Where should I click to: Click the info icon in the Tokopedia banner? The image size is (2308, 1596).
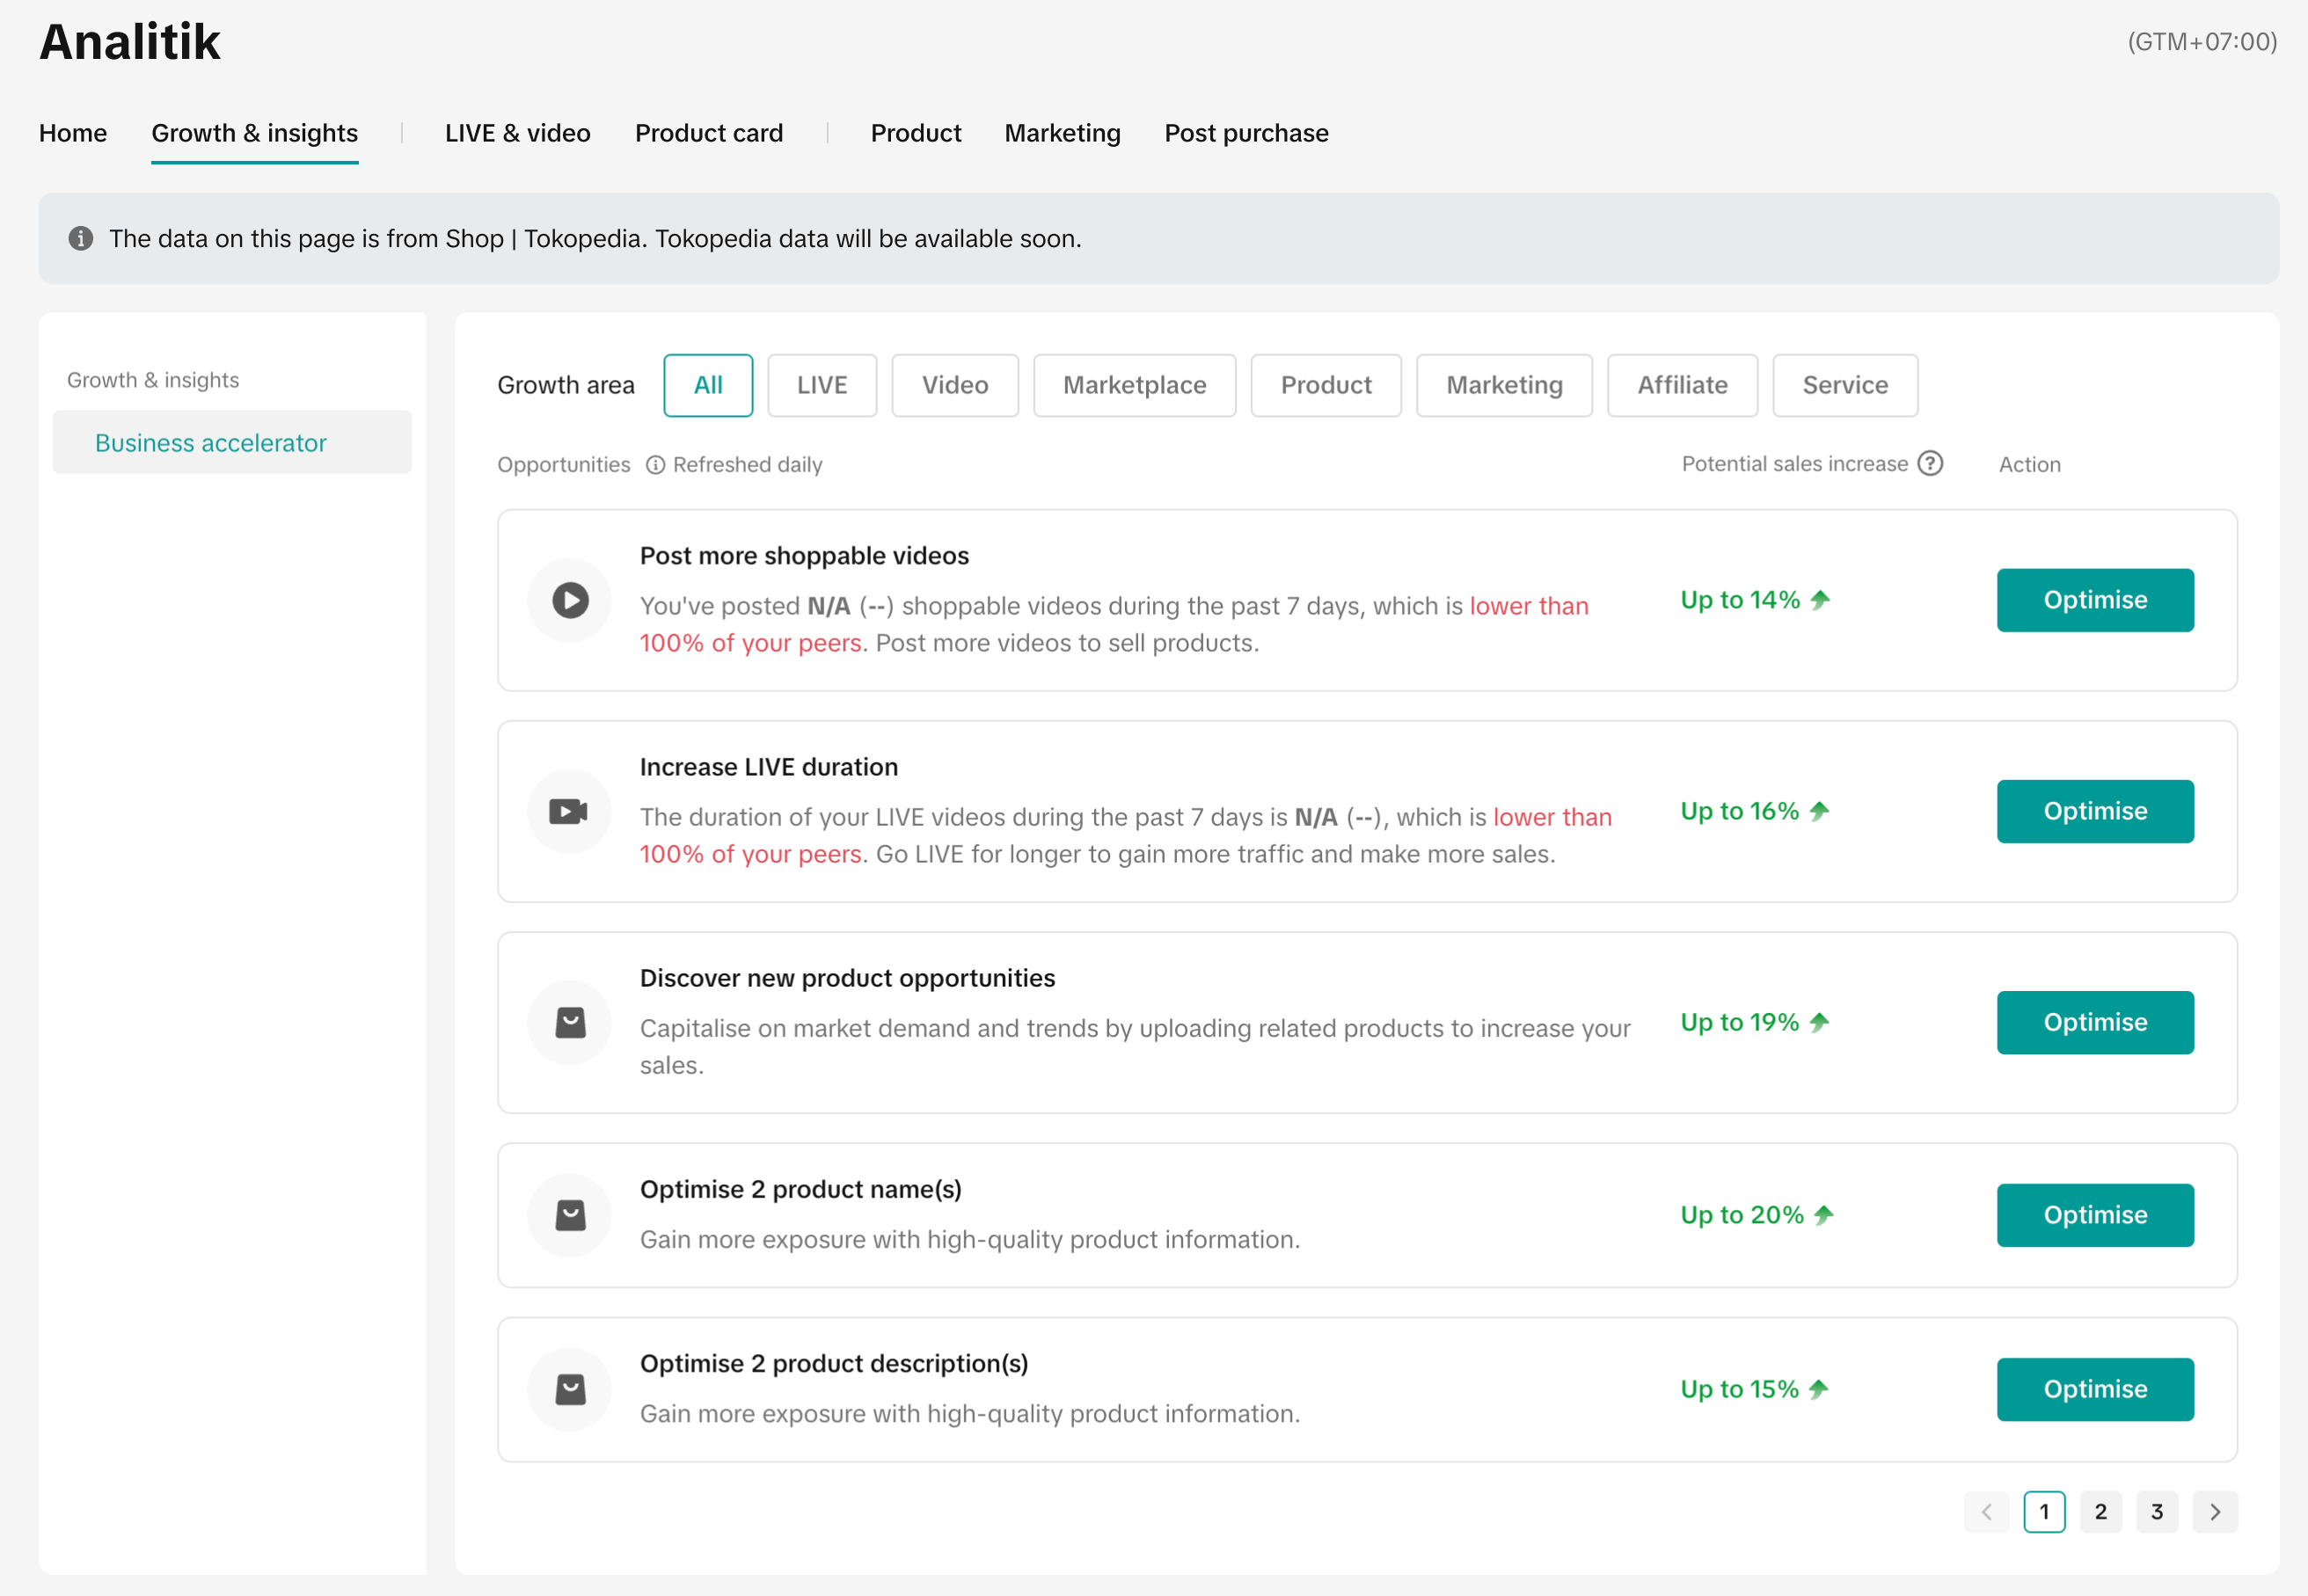click(81, 239)
